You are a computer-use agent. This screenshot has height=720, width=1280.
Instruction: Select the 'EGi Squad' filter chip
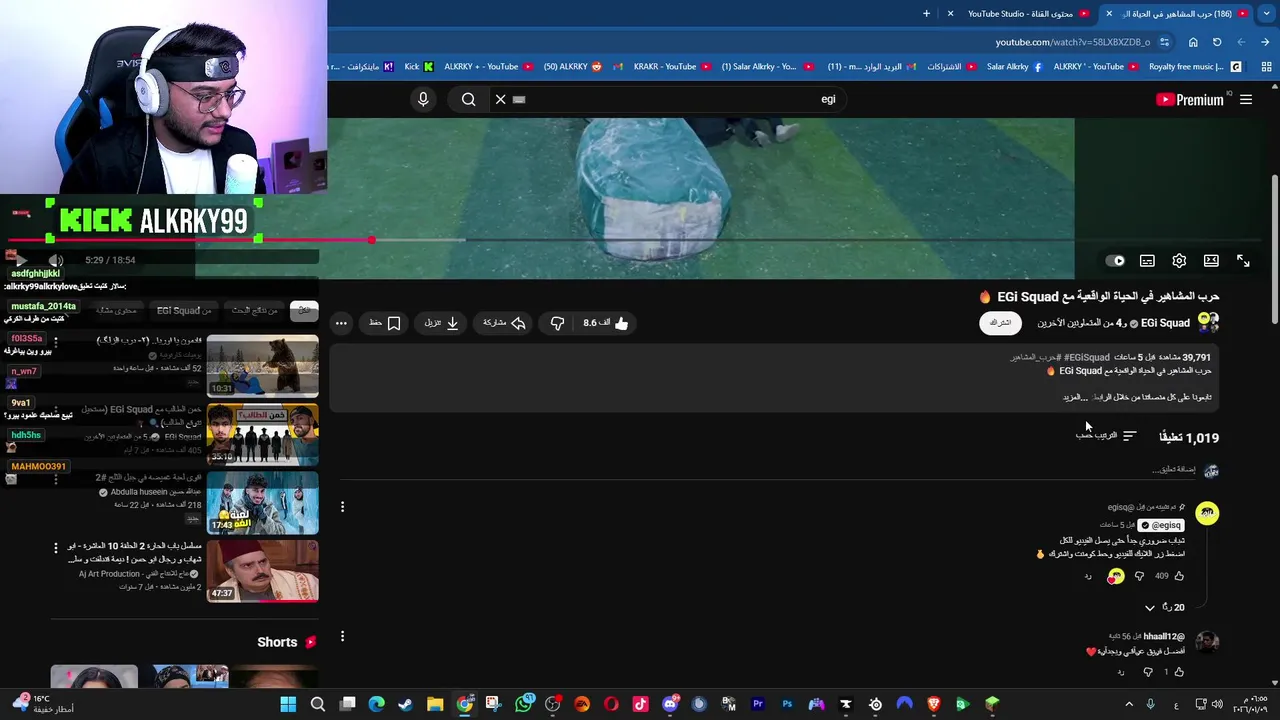coord(184,311)
